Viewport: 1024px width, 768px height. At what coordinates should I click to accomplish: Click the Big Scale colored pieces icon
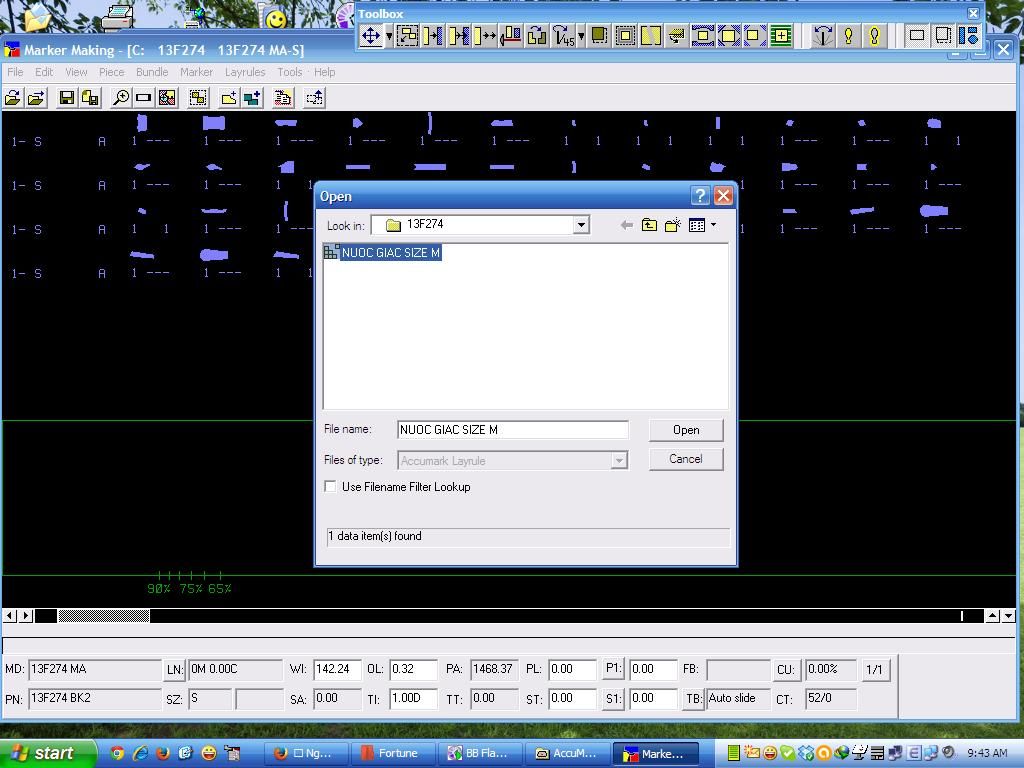click(167, 98)
